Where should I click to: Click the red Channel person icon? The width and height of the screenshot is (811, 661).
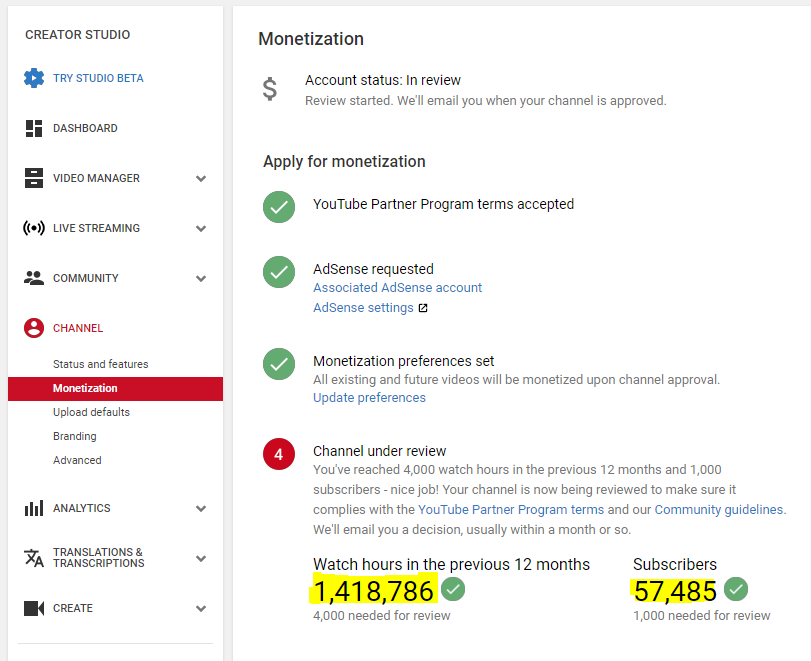coord(34,328)
